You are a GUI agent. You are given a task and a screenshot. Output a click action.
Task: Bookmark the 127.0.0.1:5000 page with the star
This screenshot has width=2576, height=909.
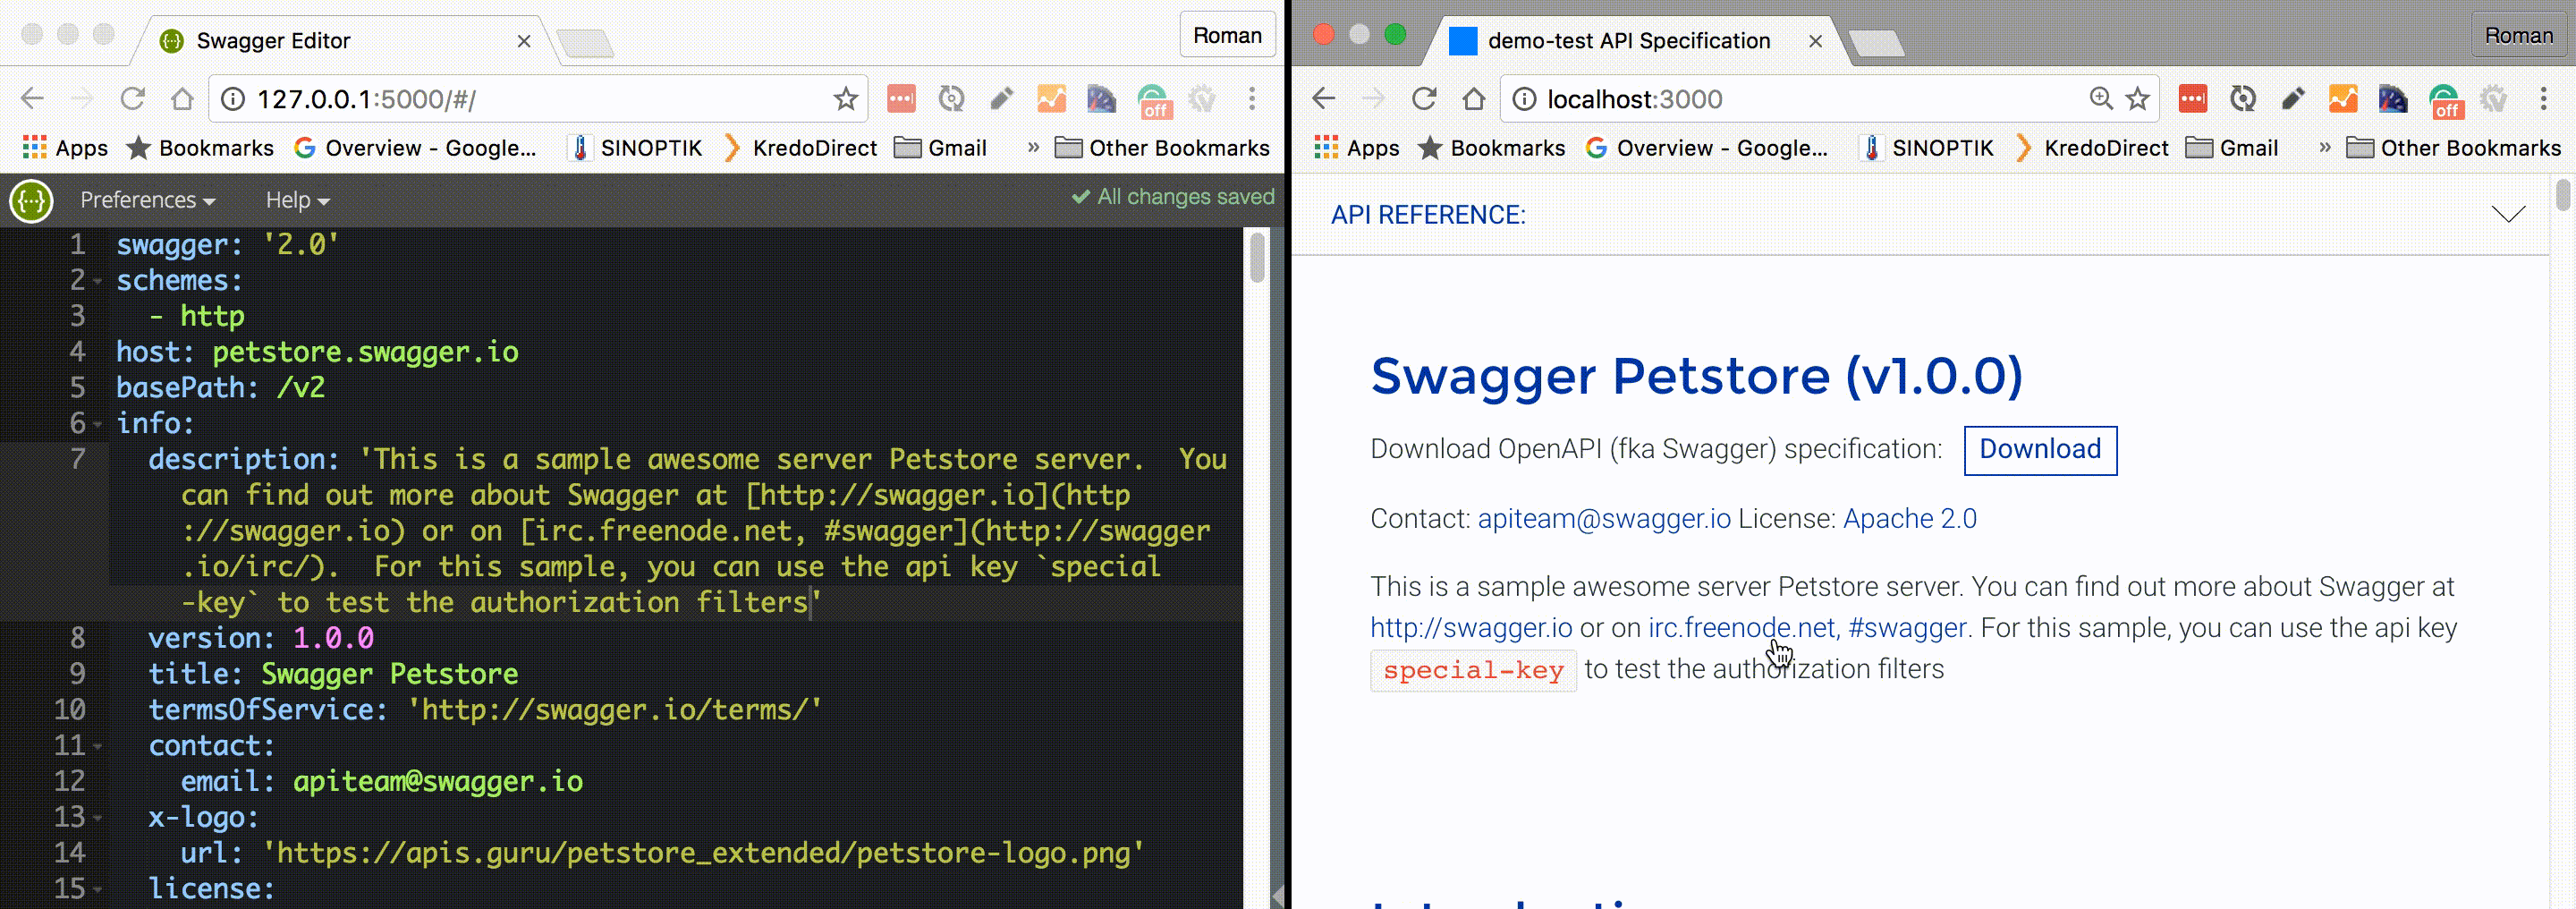pos(846,99)
